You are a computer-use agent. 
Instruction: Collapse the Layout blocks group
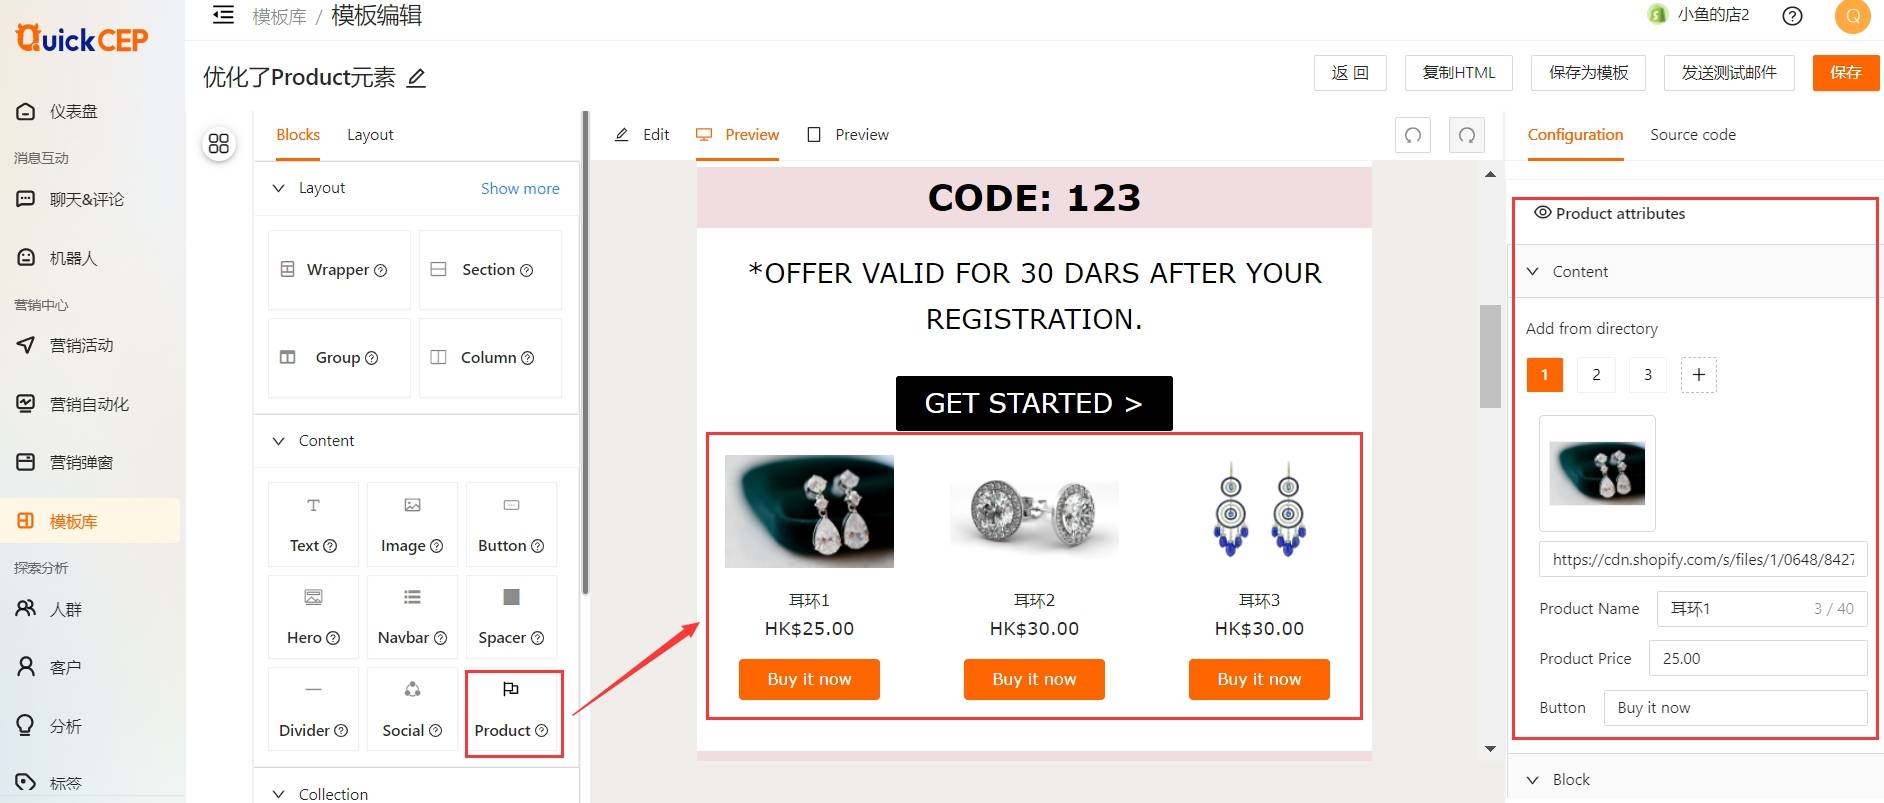tap(279, 188)
